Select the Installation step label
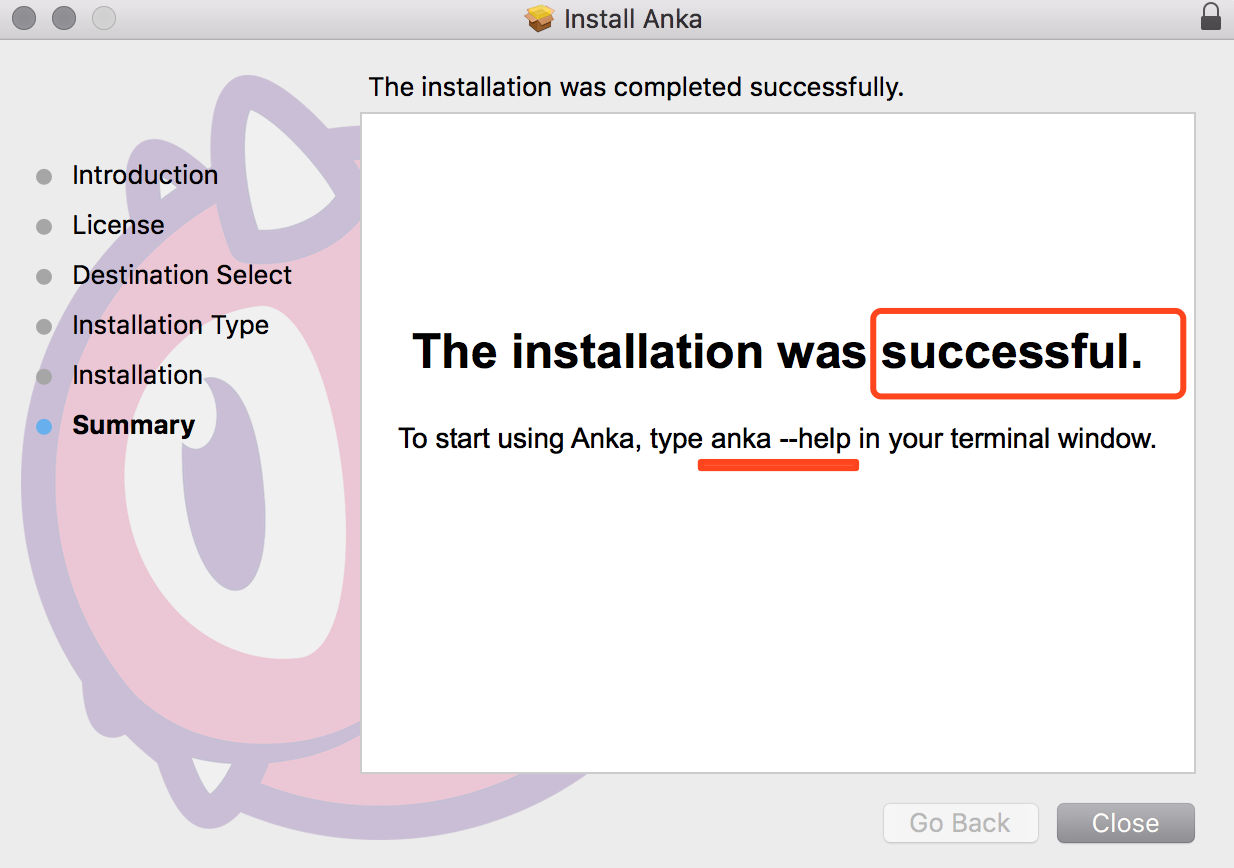1234x868 pixels. 137,375
